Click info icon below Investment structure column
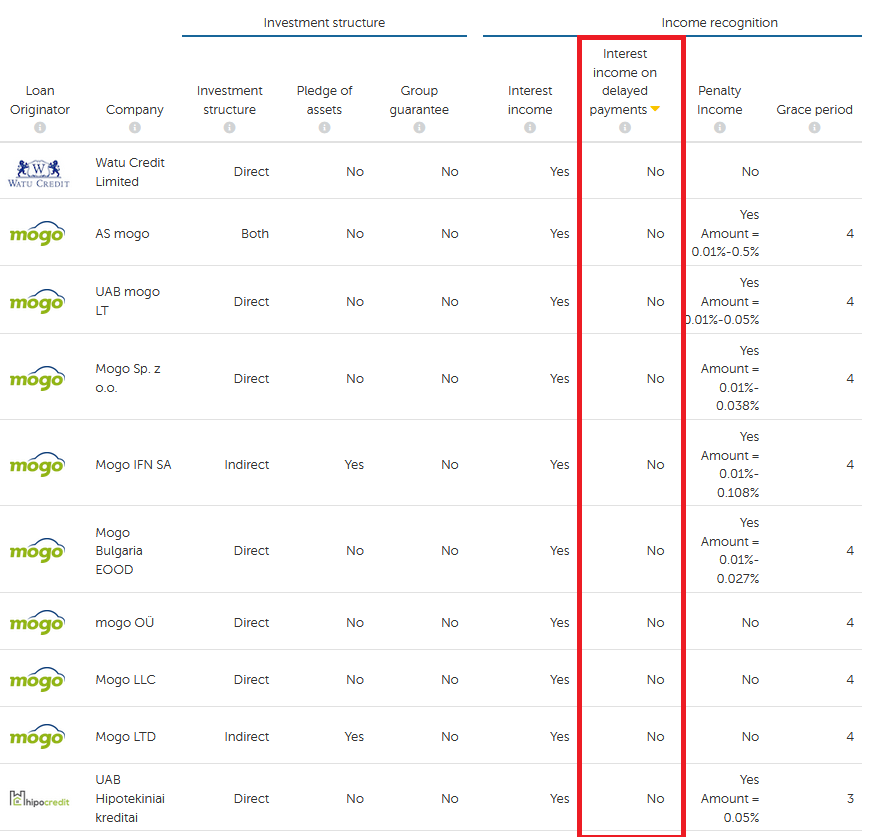Viewport: 878px width, 837px height. [229, 128]
